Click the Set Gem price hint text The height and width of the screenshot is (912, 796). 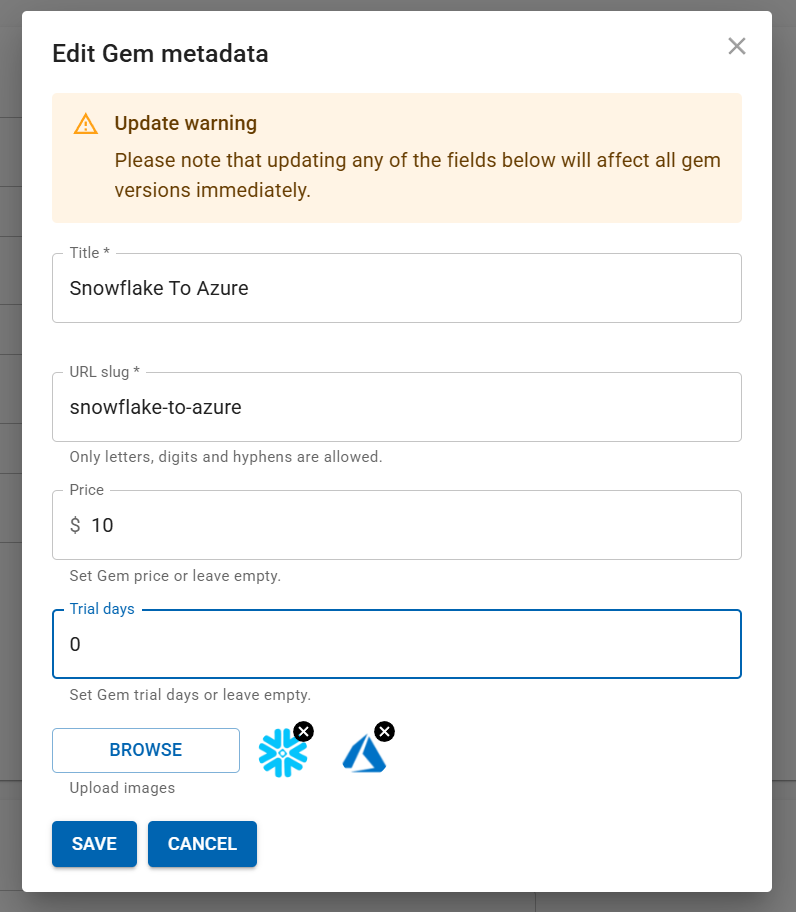(x=175, y=576)
